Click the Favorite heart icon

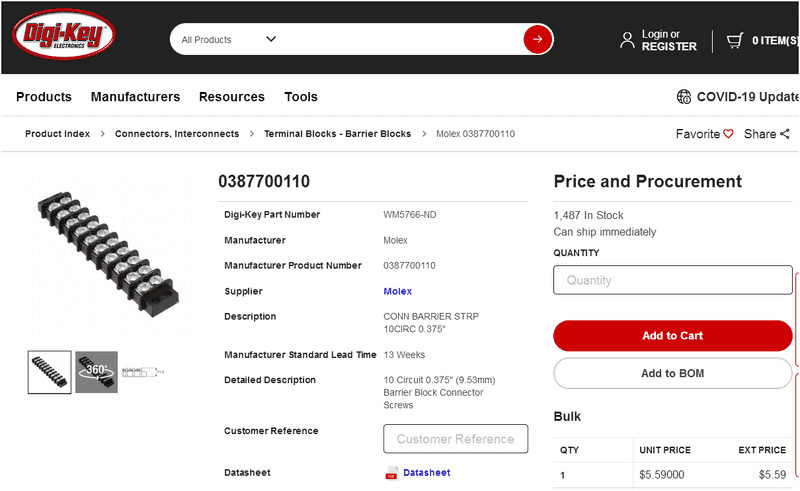[728, 134]
